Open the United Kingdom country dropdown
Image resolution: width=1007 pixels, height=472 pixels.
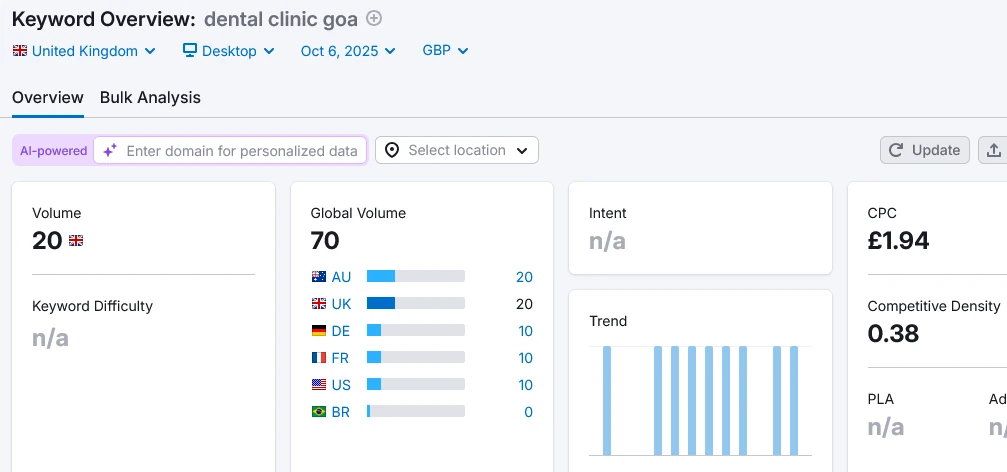84,51
